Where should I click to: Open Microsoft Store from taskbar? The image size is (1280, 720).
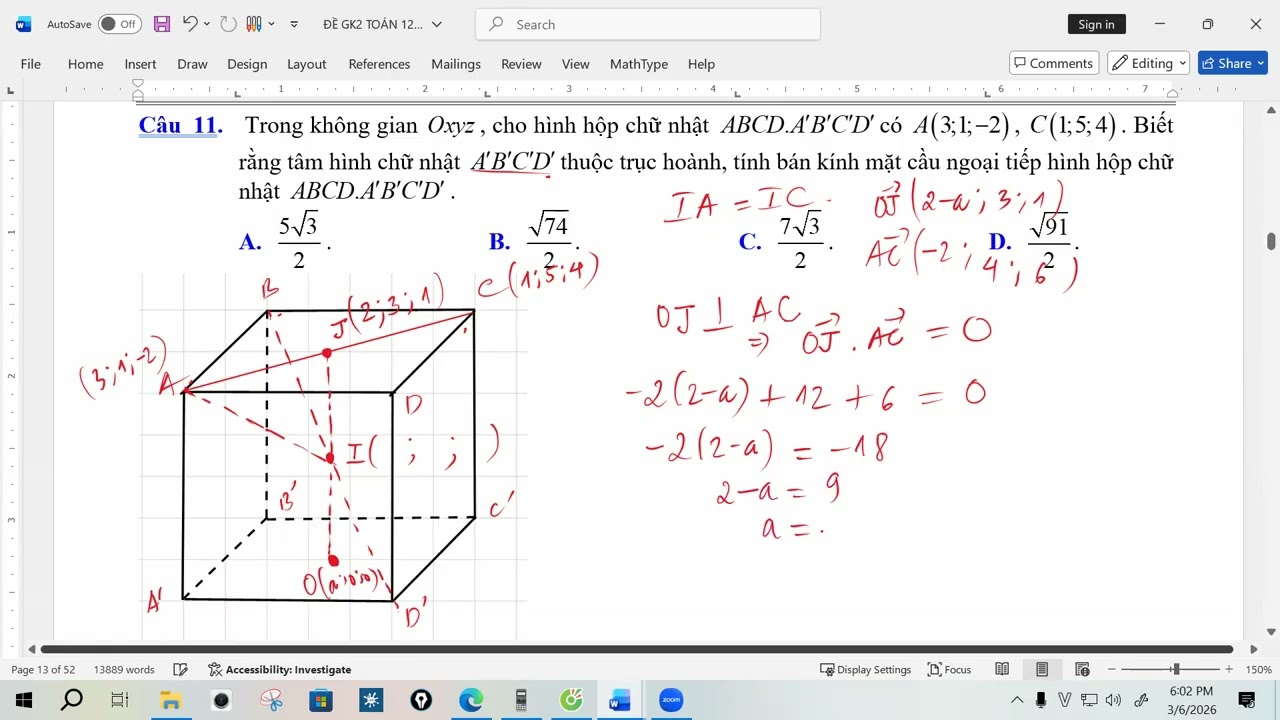pos(321,700)
